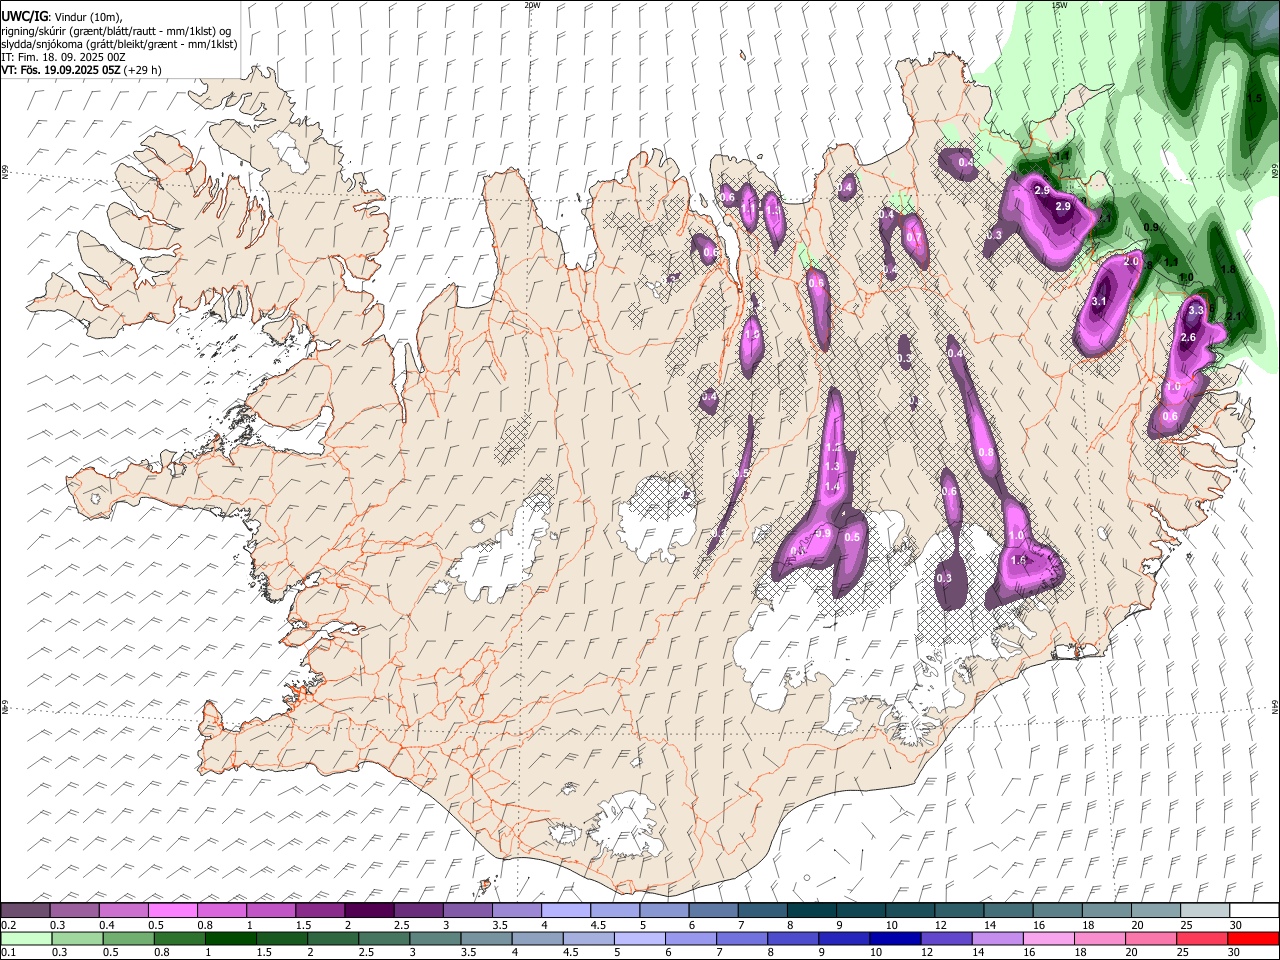Click the 0.4 swatch in the top scale

tap(123, 910)
